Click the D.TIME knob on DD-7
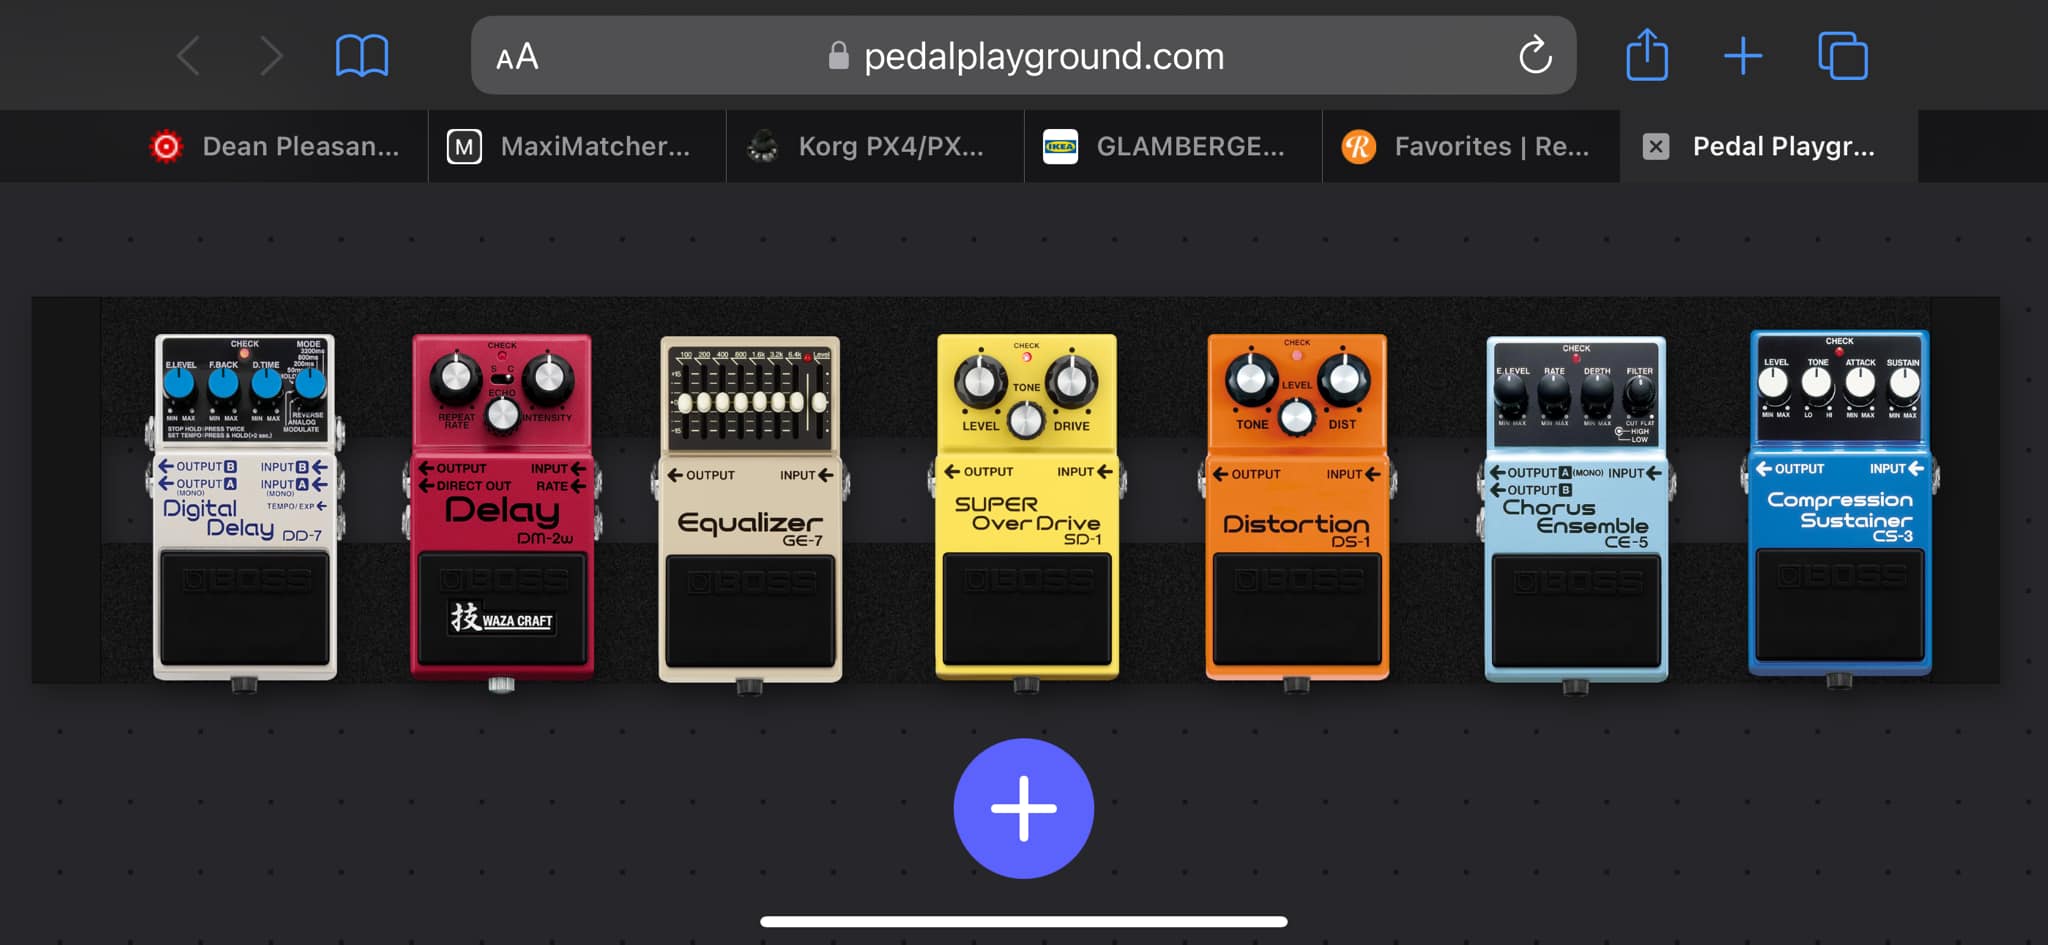The width and height of the screenshot is (2048, 945). click(x=267, y=385)
